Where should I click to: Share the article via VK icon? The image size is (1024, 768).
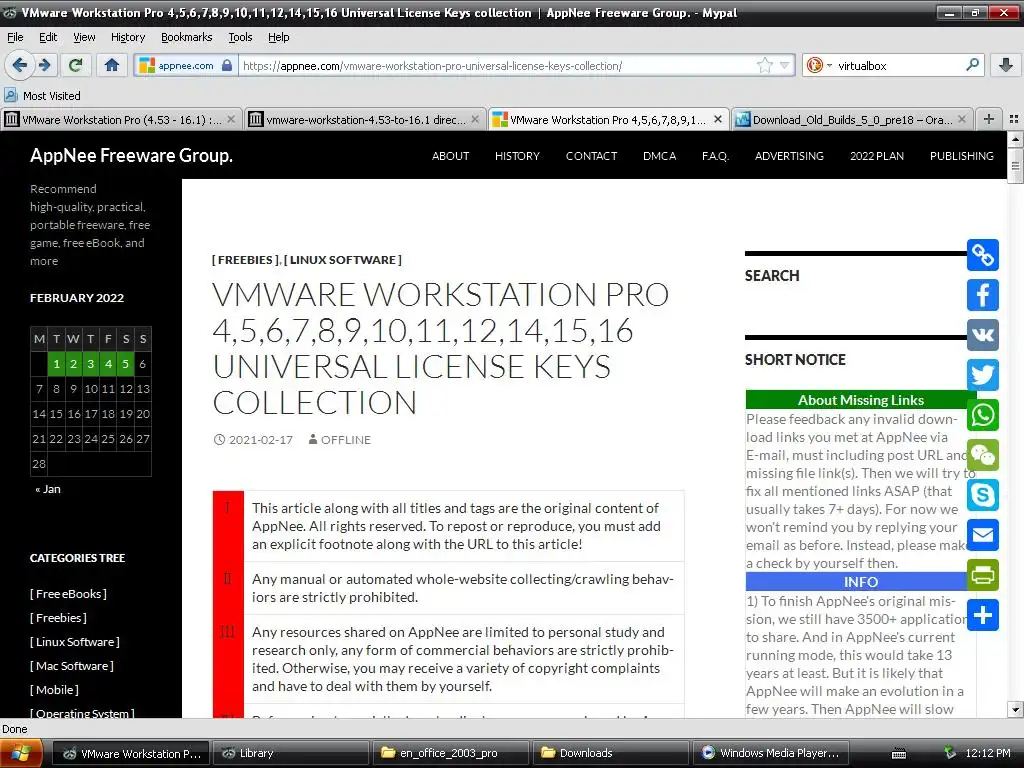point(983,335)
